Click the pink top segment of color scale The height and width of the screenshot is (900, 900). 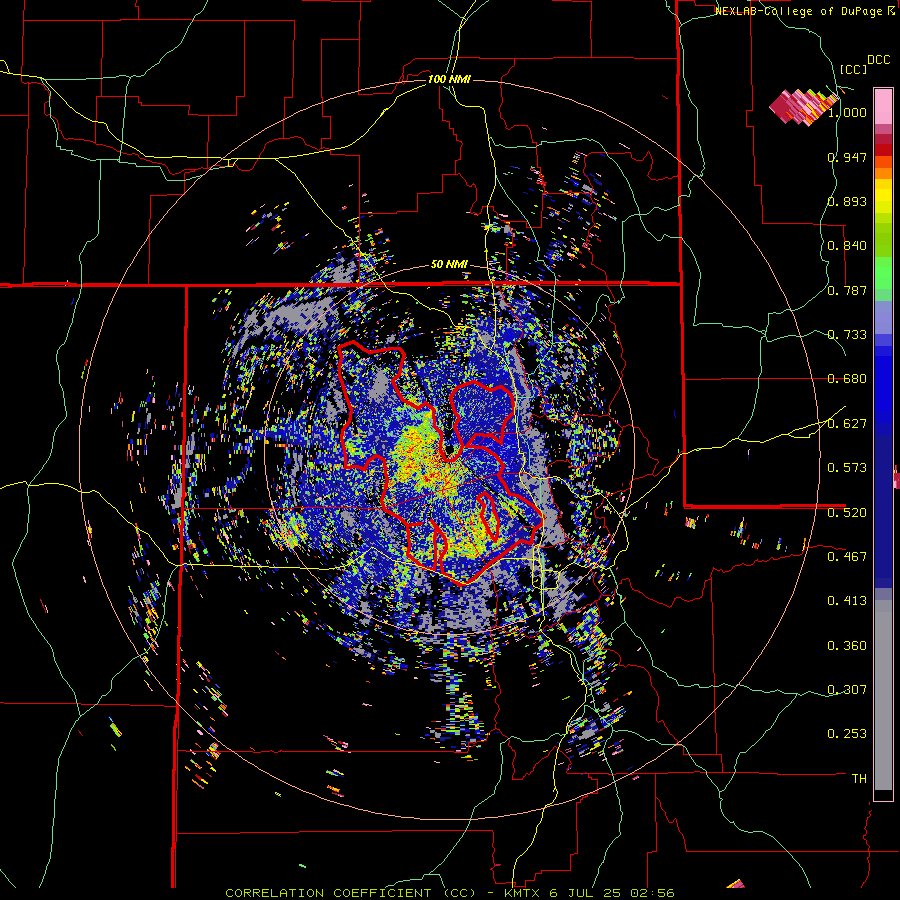(x=883, y=106)
